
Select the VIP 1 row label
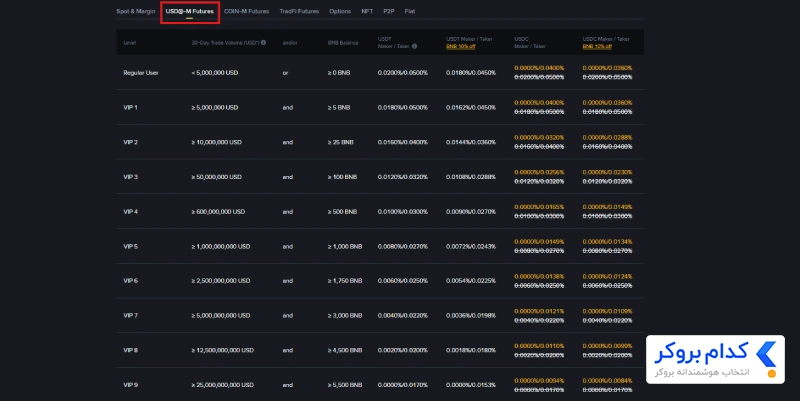(131, 108)
